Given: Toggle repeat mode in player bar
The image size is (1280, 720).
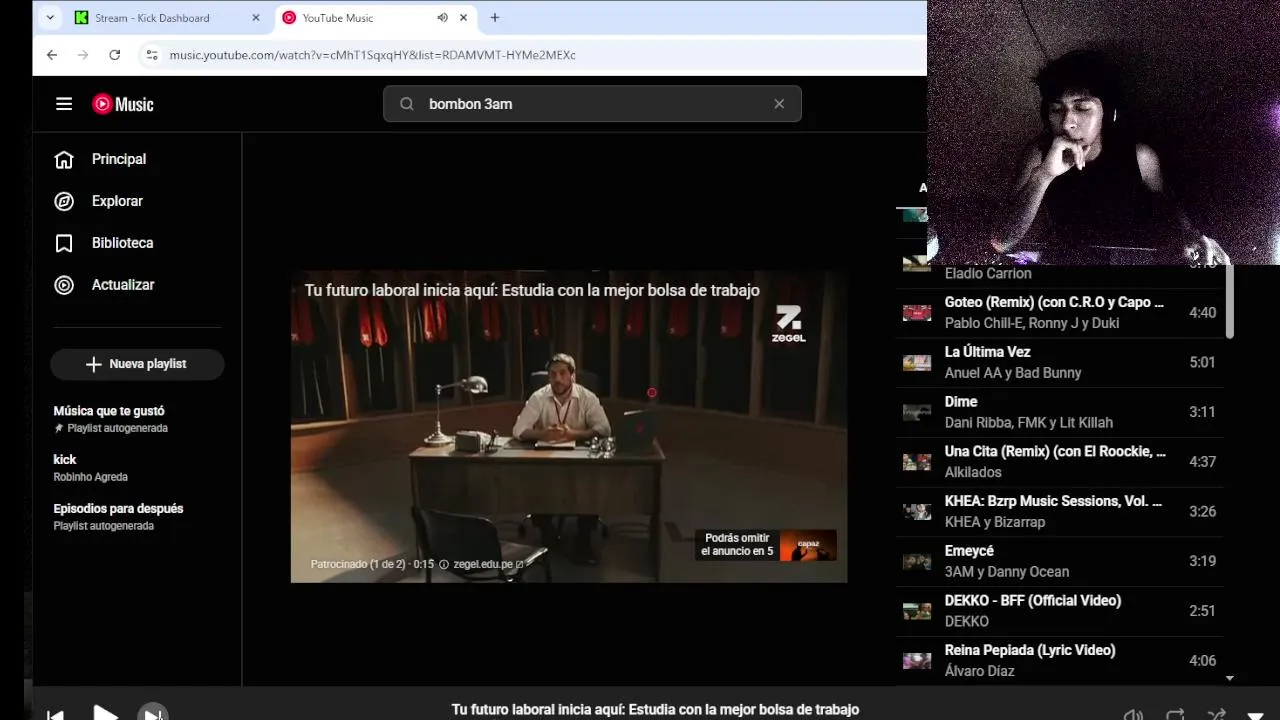Looking at the screenshot, I should tap(1175, 714).
